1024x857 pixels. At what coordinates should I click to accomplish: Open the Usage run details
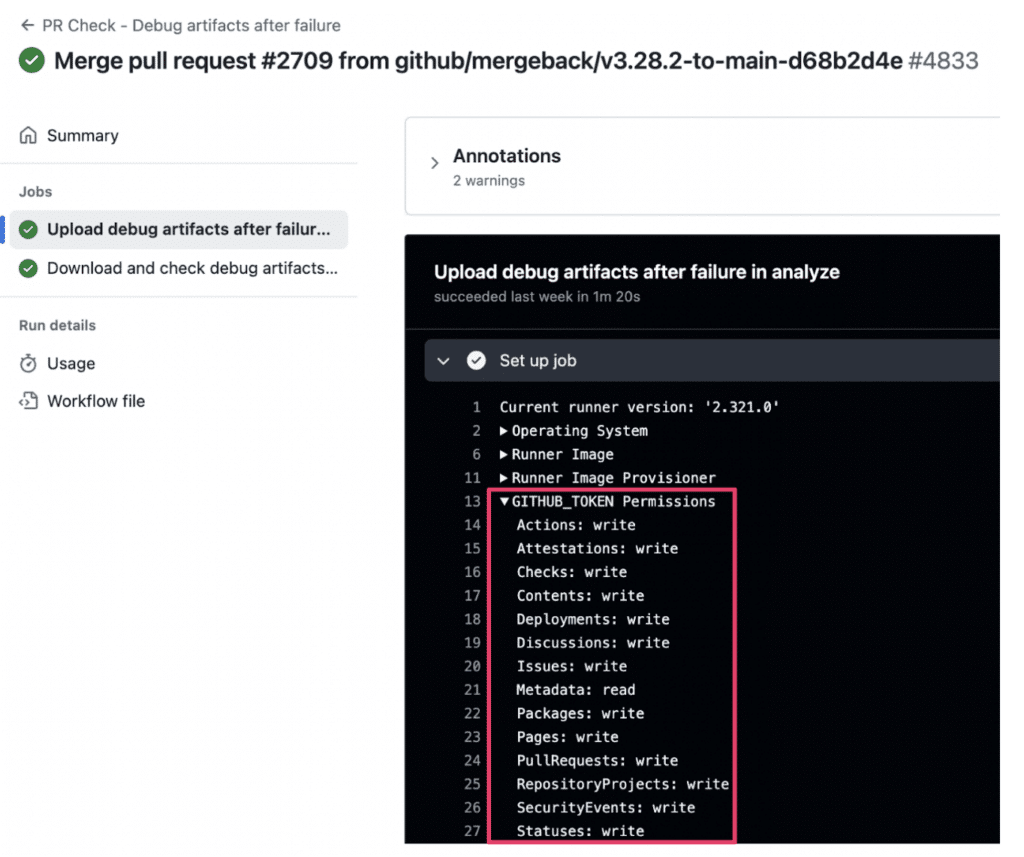pyautogui.click(x=71, y=364)
